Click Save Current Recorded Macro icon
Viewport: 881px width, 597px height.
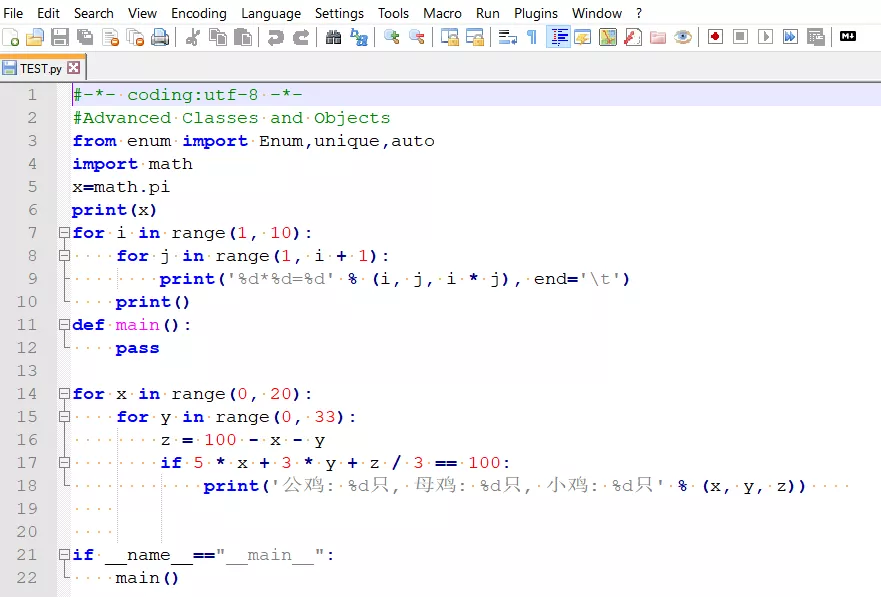pyautogui.click(x=815, y=37)
